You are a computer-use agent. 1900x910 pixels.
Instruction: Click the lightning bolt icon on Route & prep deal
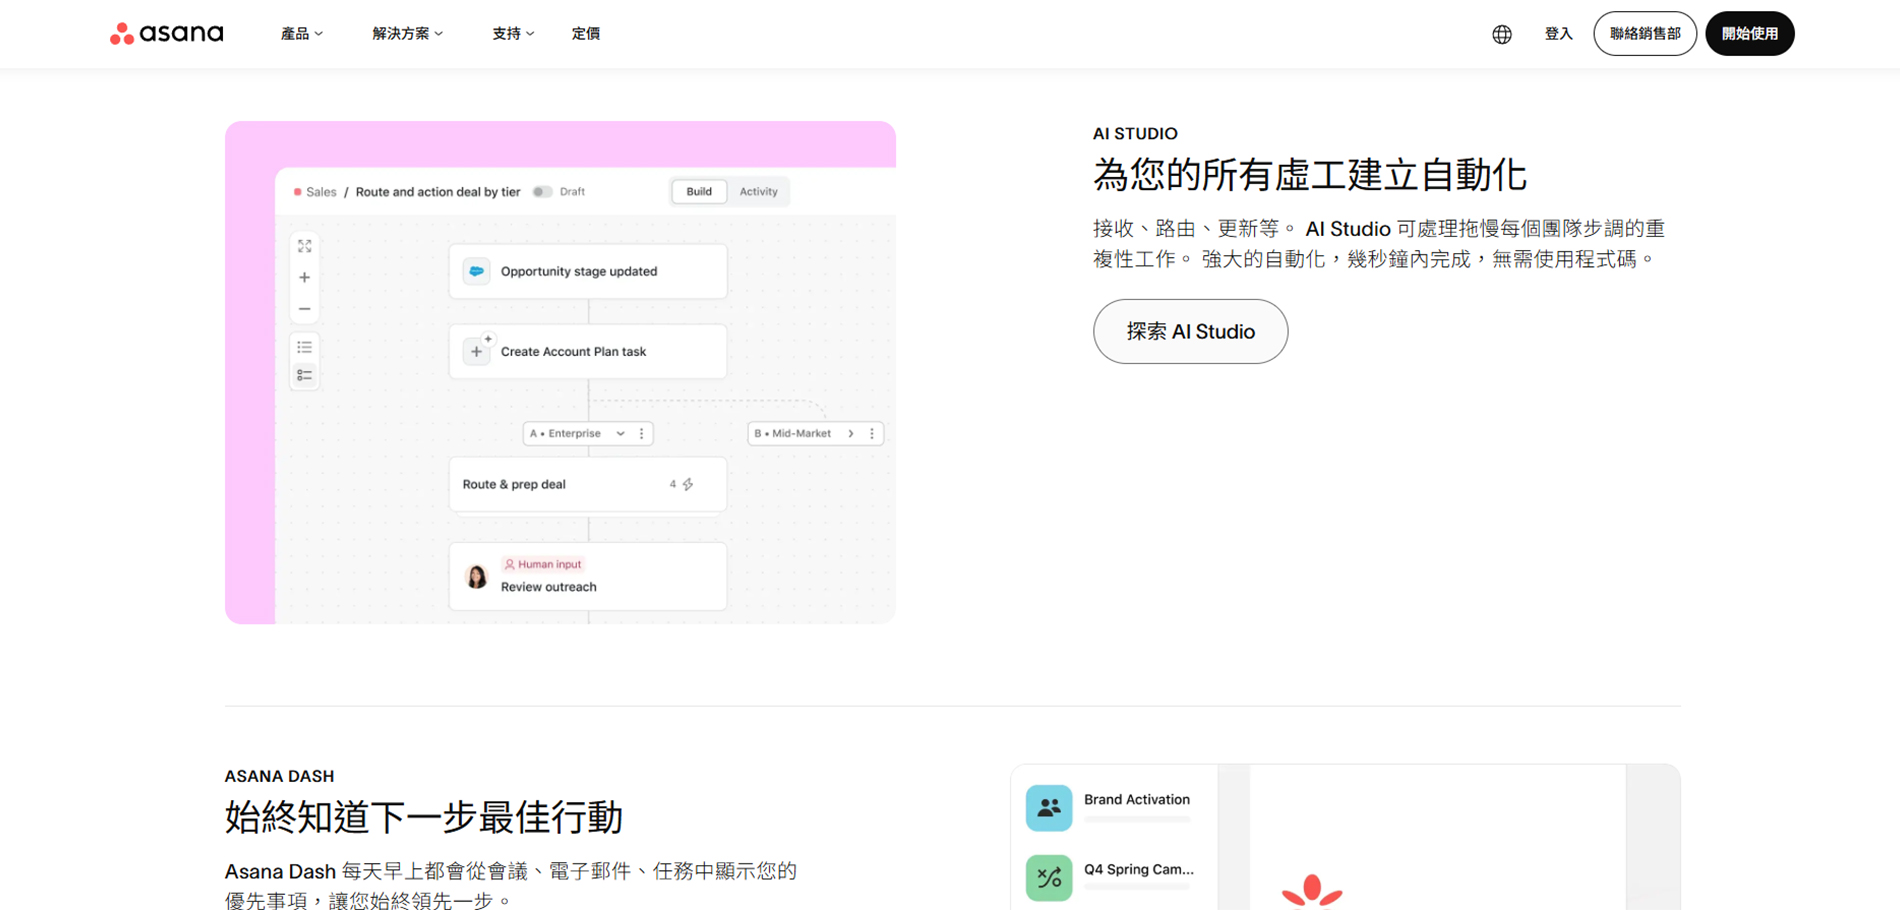click(x=688, y=484)
